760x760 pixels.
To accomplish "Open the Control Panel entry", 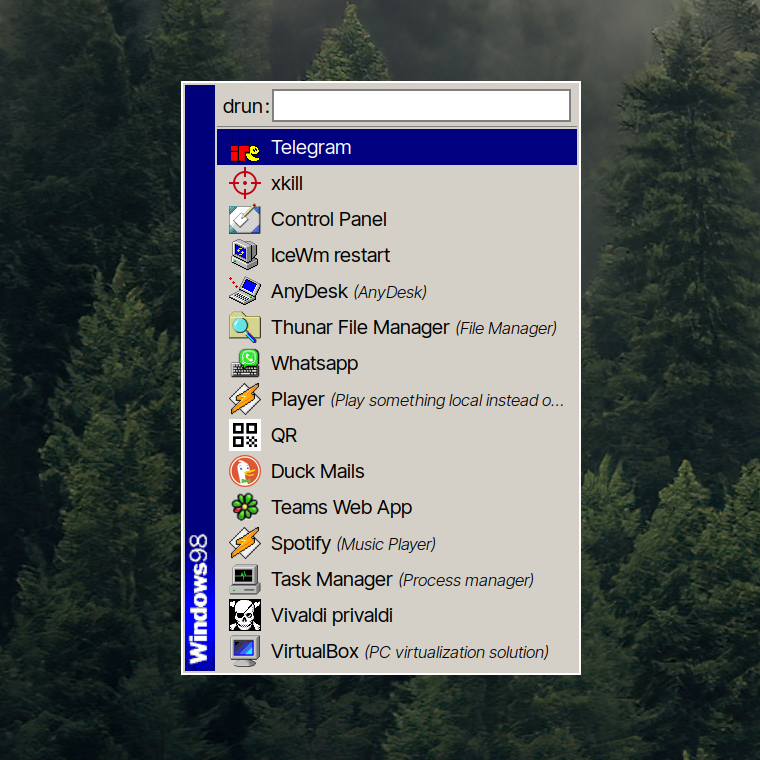I will tap(396, 219).
